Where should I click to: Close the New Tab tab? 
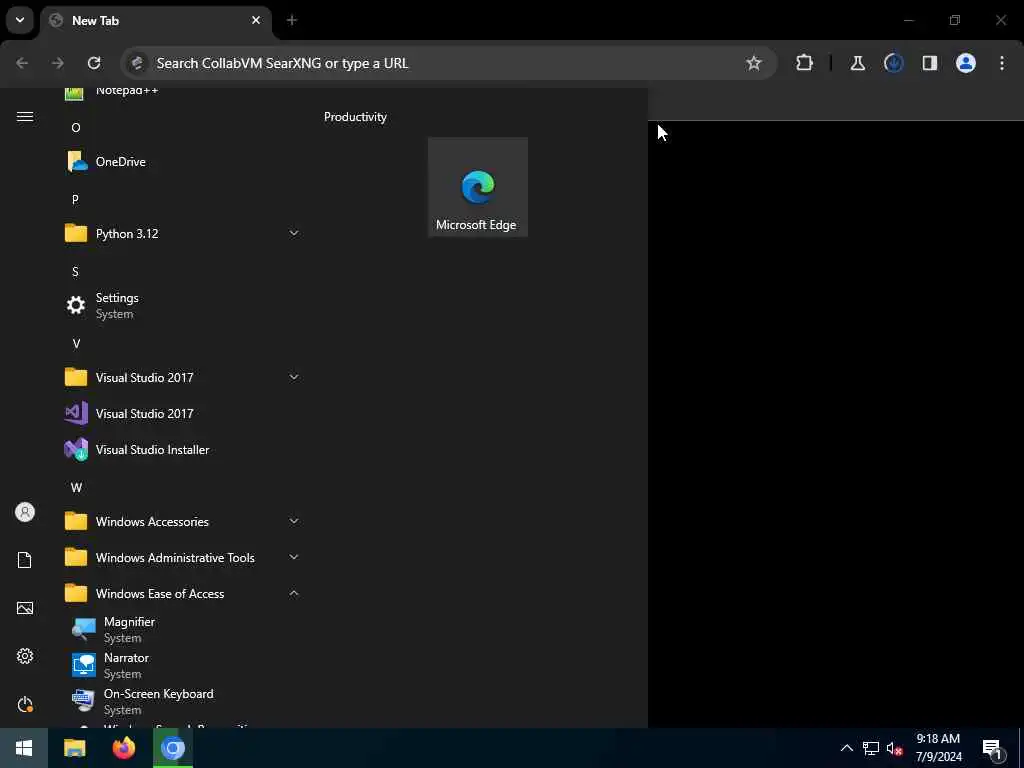(x=256, y=20)
